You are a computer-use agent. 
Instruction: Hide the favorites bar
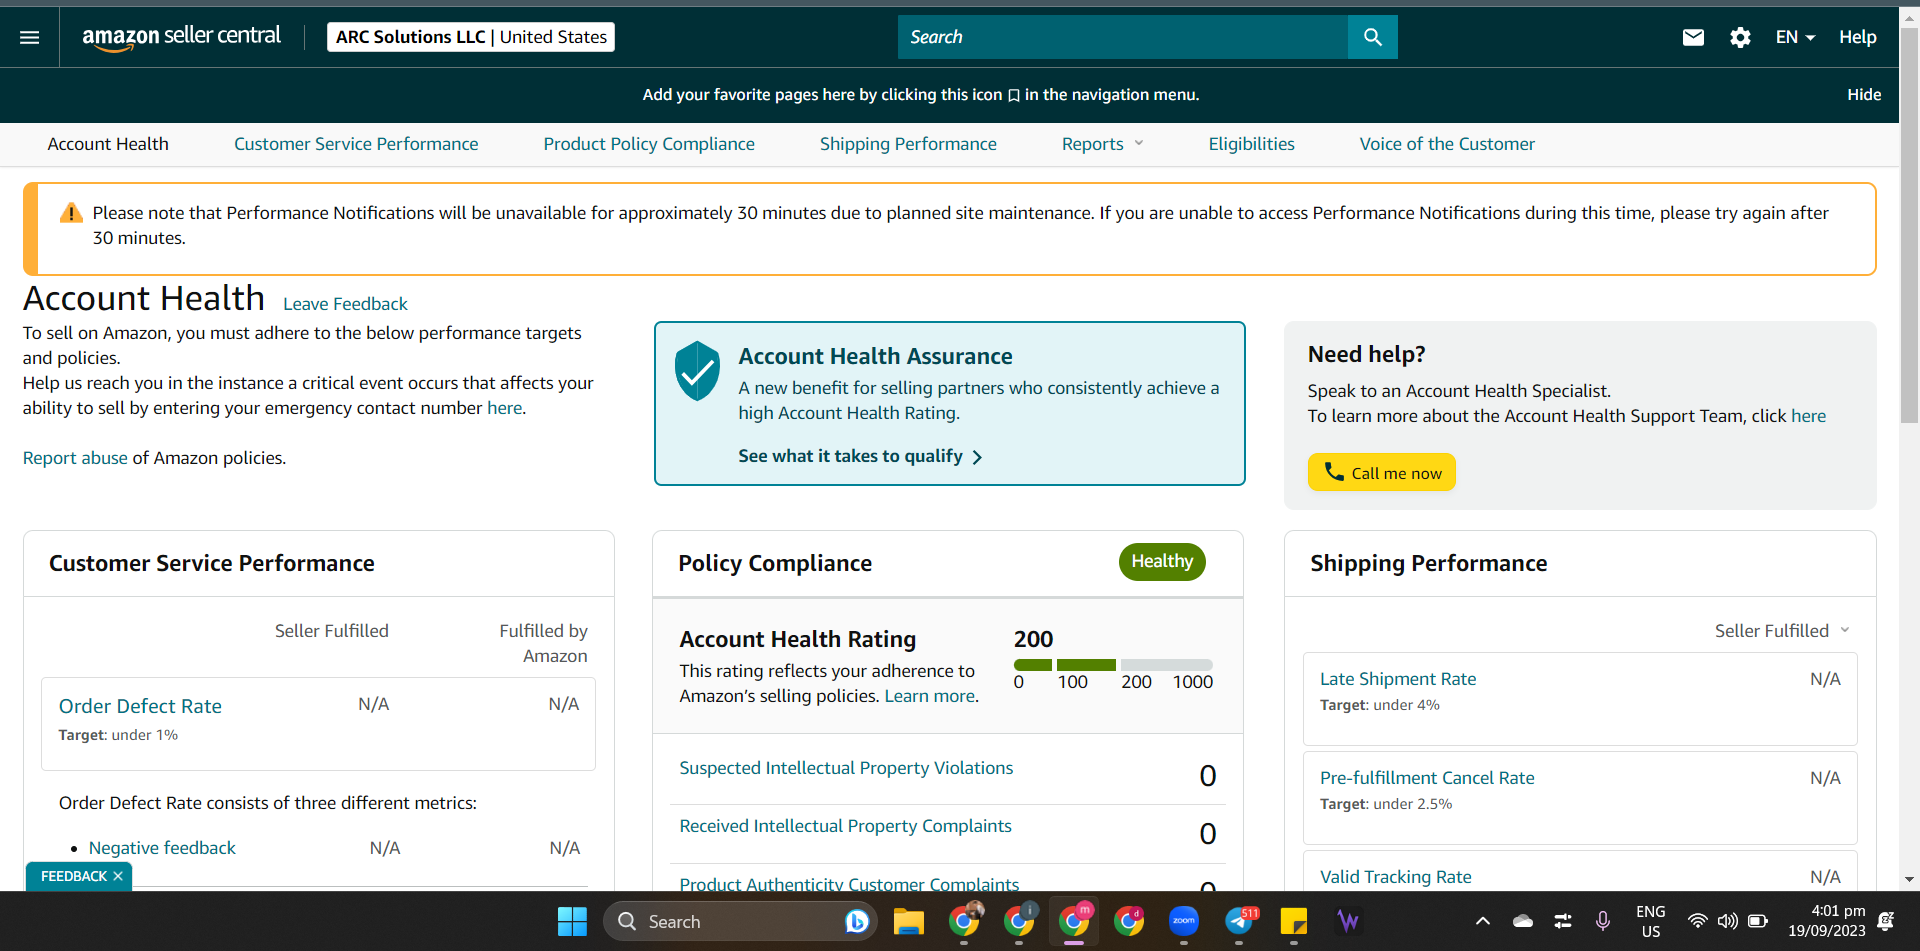1864,94
